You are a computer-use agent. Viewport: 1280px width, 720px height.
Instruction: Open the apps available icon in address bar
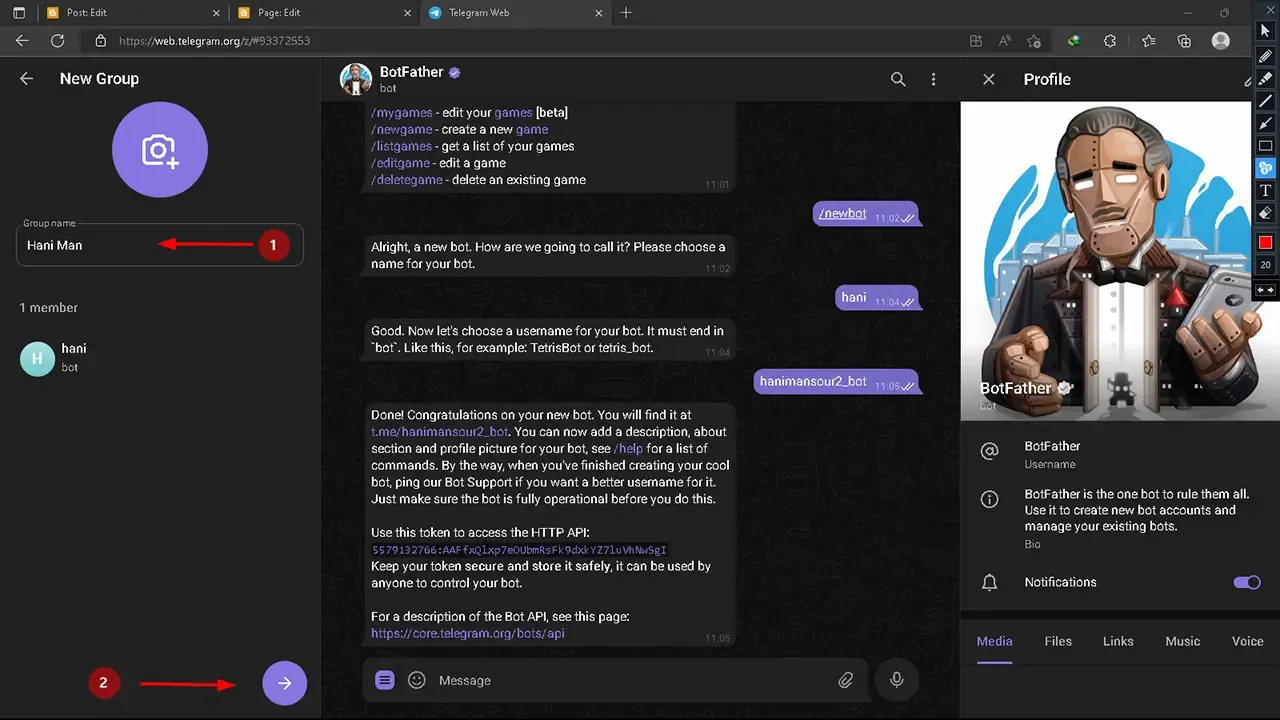pyautogui.click(x=976, y=41)
